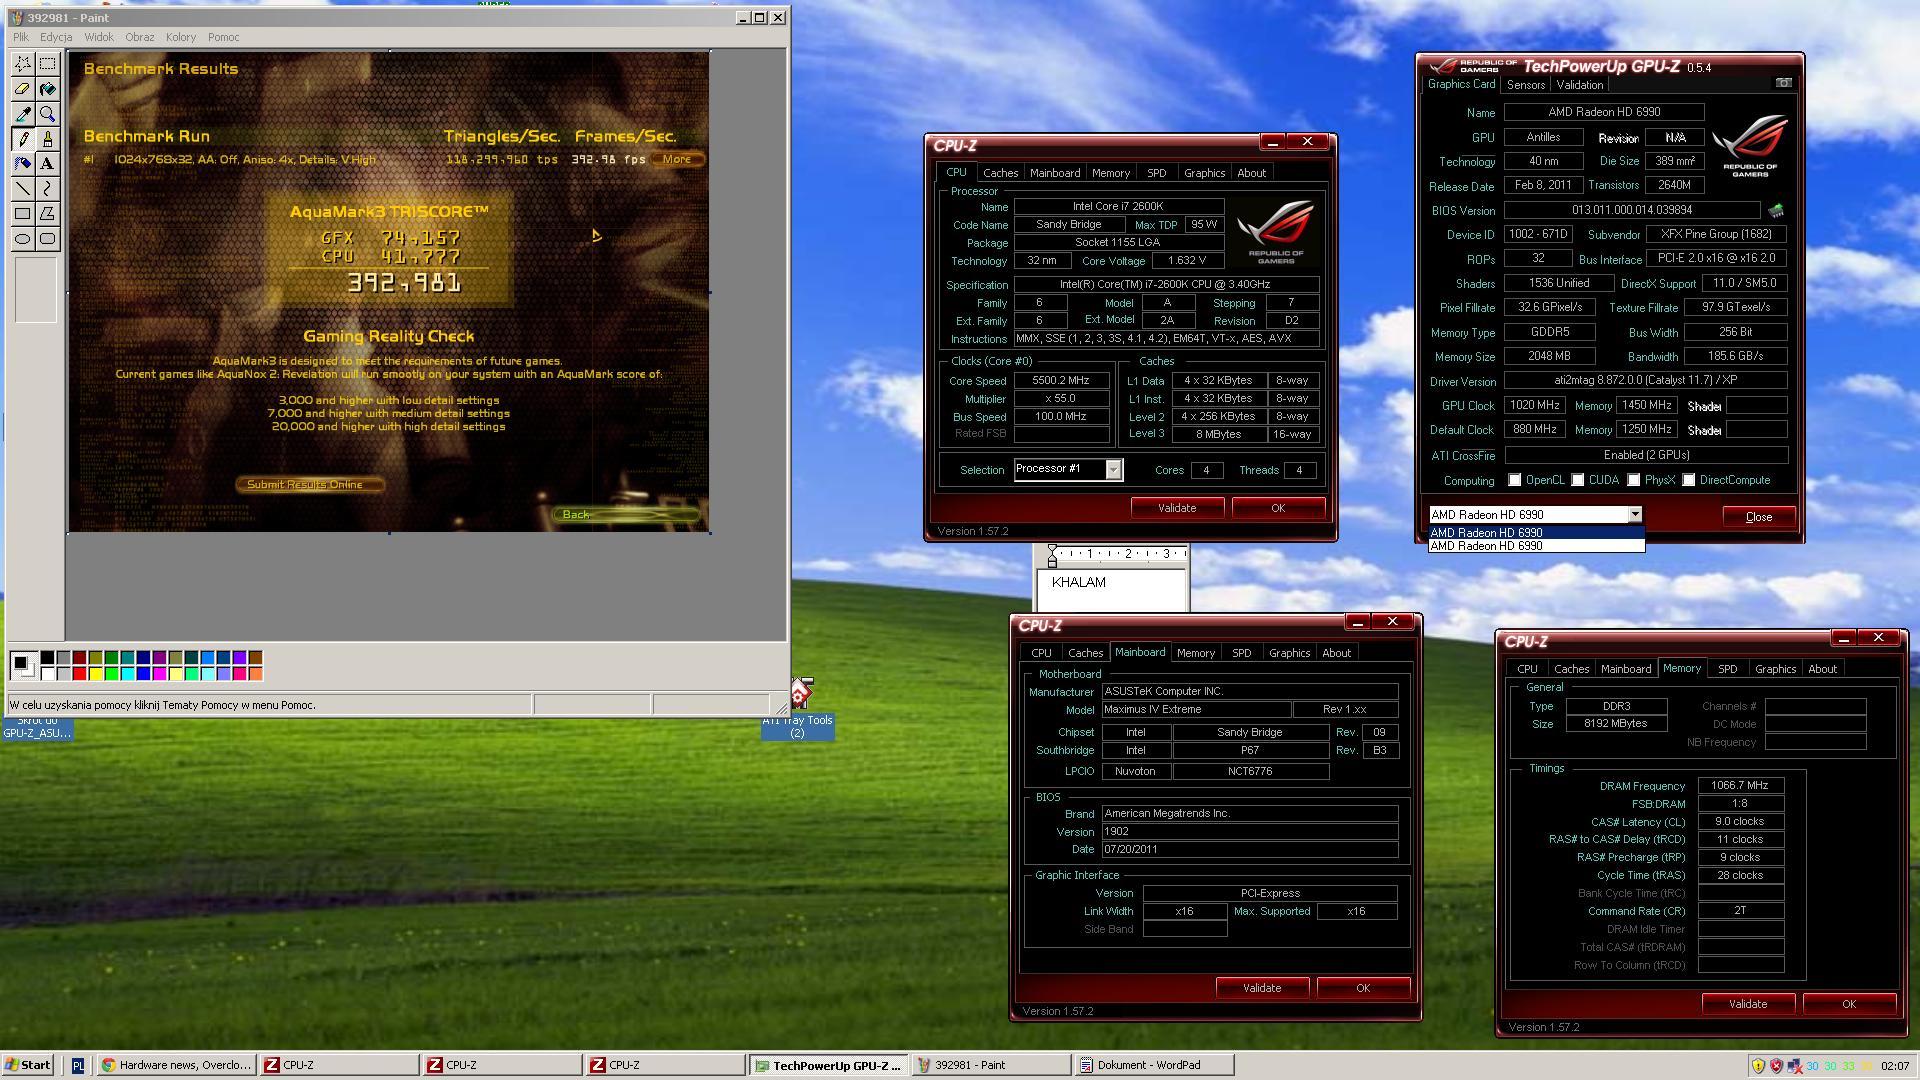Select the Magnifier tool in Paint
Screen dimensions: 1920x1080
point(47,114)
